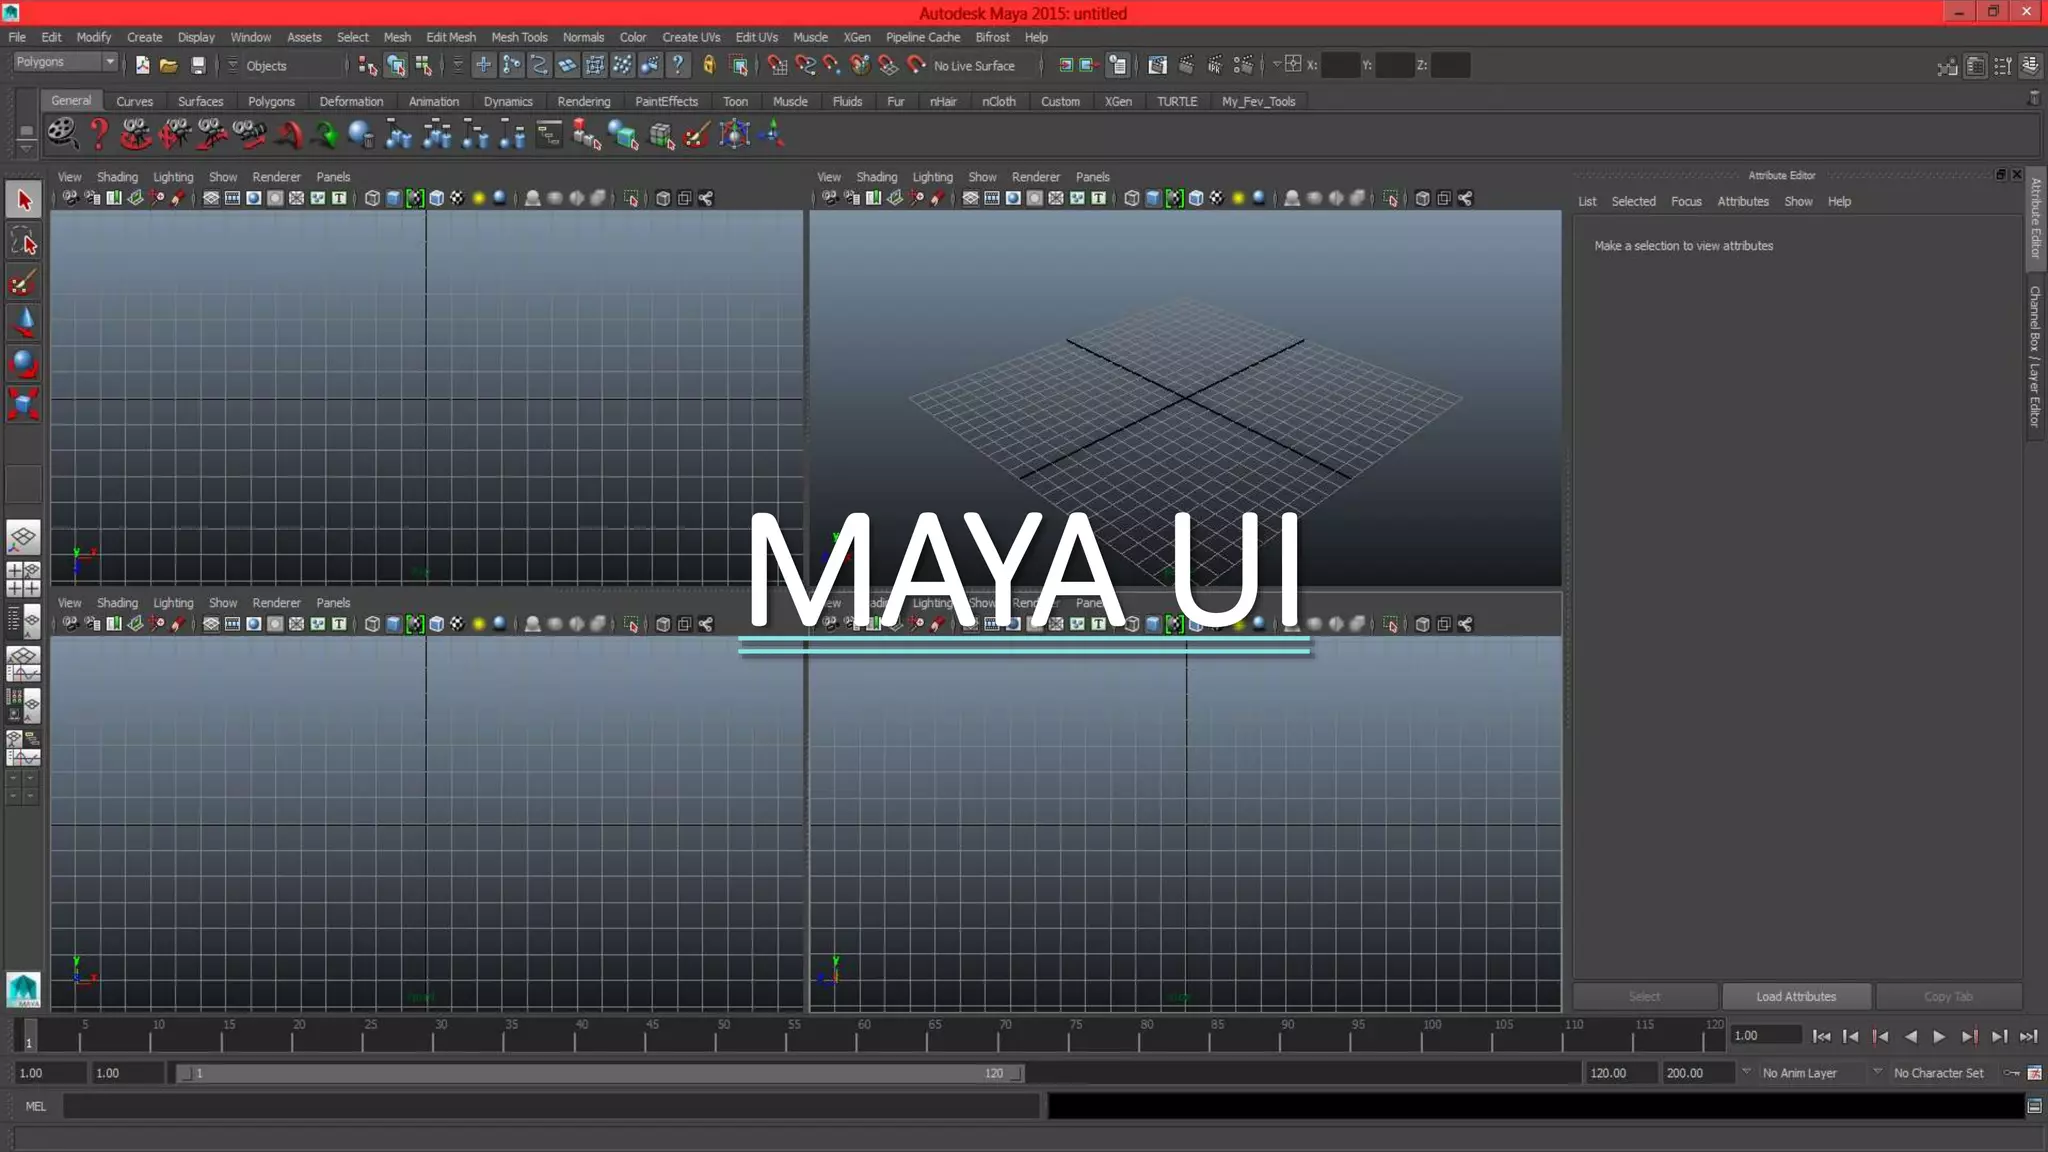Play the animation forwards
The image size is (2048, 1152).
click(1939, 1037)
